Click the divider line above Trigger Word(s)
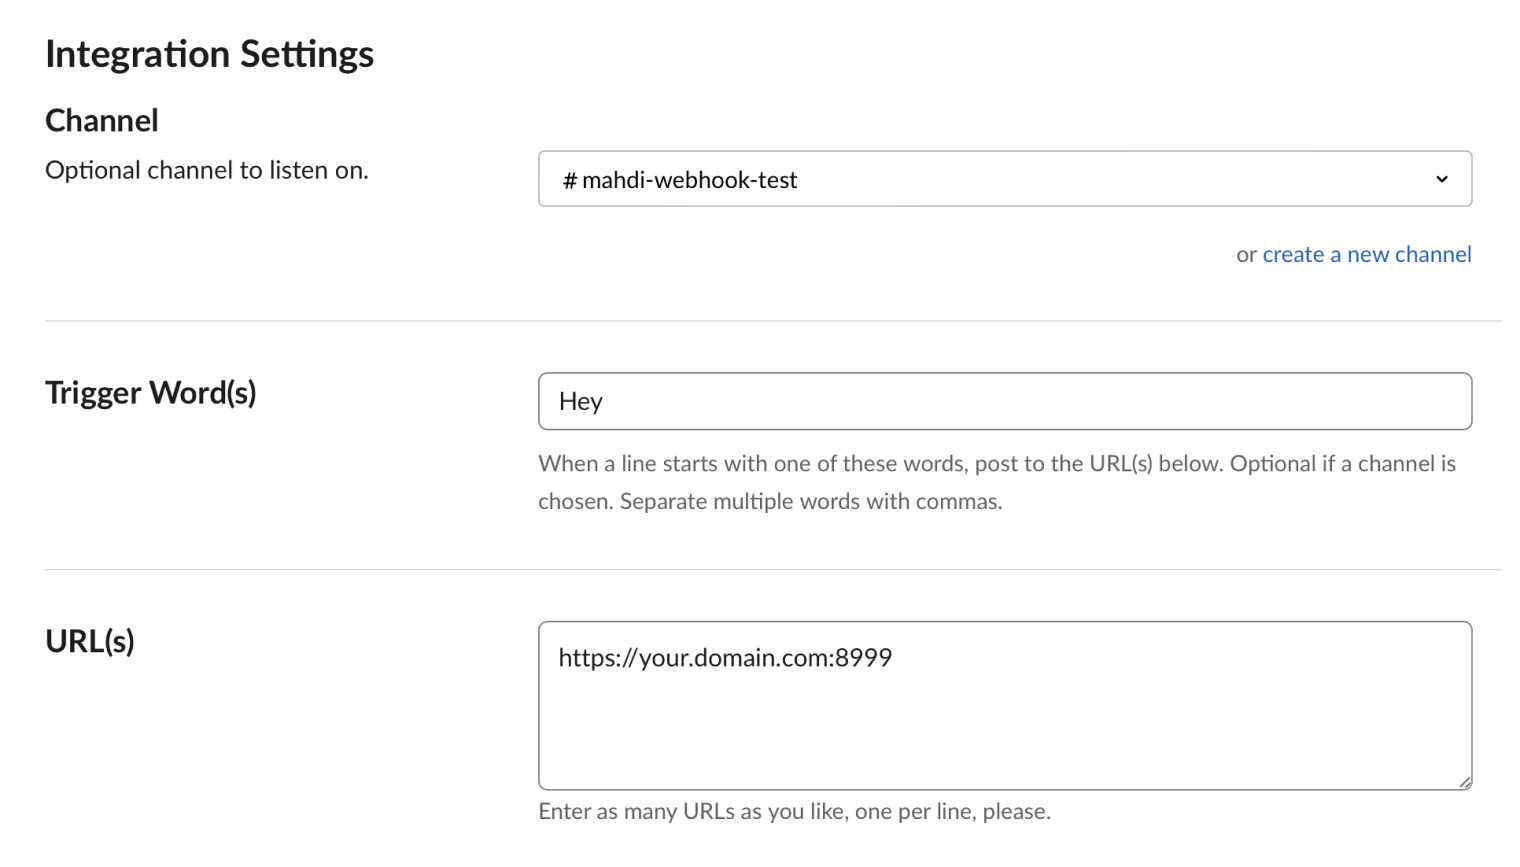The height and width of the screenshot is (867, 1520). pyautogui.click(x=772, y=321)
